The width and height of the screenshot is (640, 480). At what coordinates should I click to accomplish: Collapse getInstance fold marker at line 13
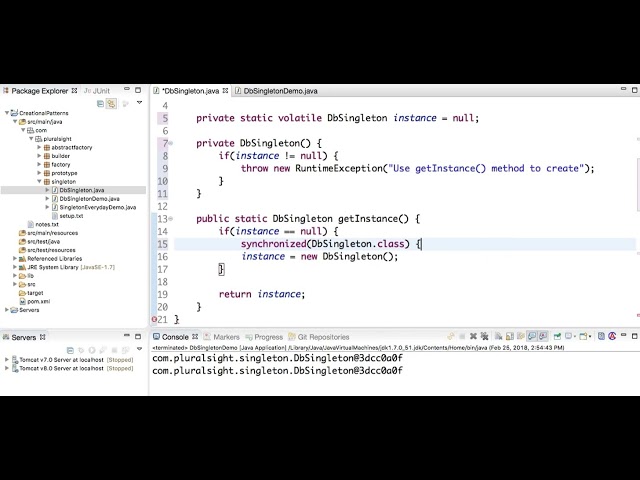pos(171,219)
